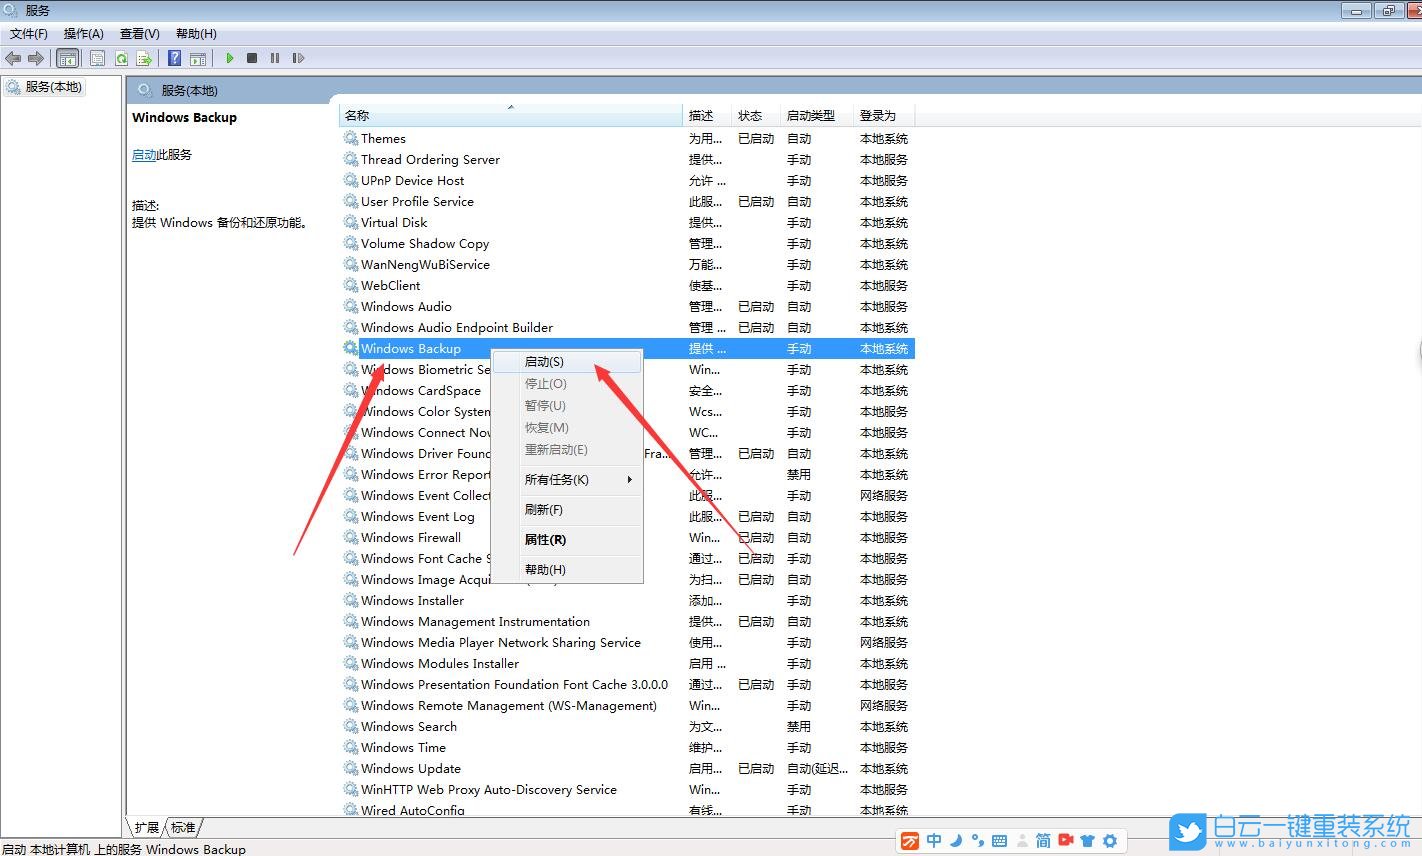Select the Stop Service toolbar icon
Viewport: 1422px width, 856px height.
[252, 57]
